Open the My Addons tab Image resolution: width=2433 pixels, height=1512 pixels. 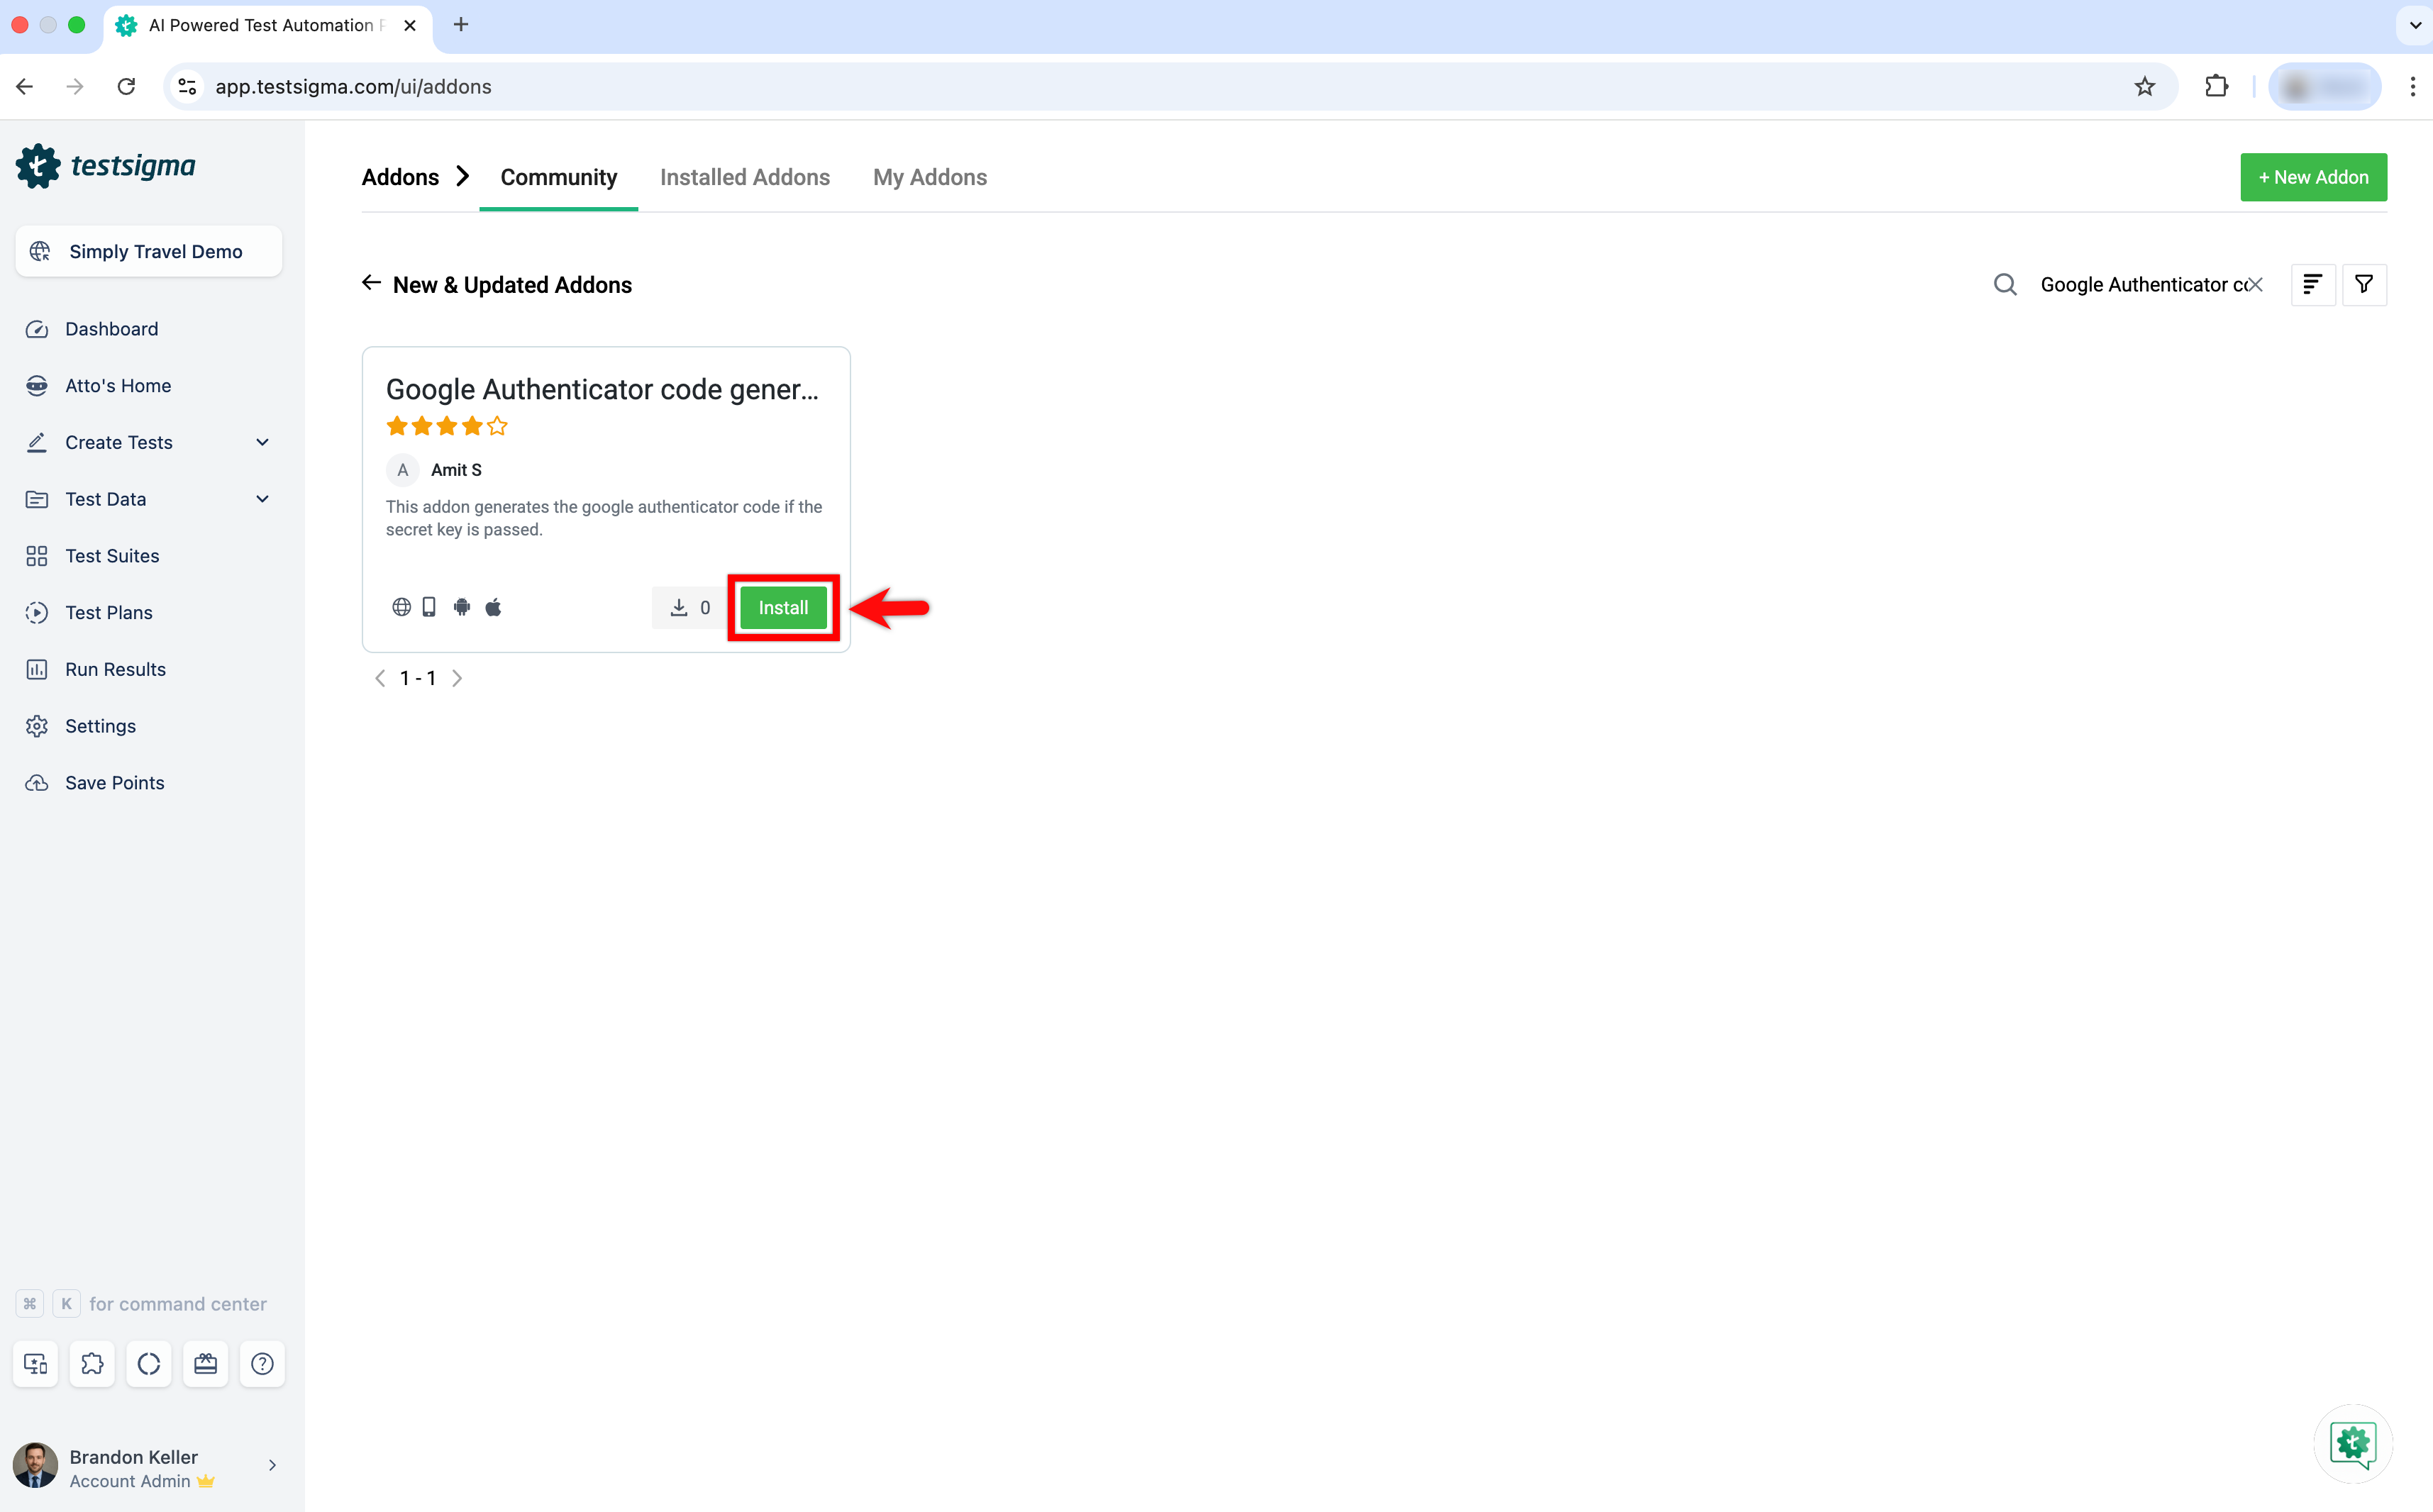coord(929,177)
